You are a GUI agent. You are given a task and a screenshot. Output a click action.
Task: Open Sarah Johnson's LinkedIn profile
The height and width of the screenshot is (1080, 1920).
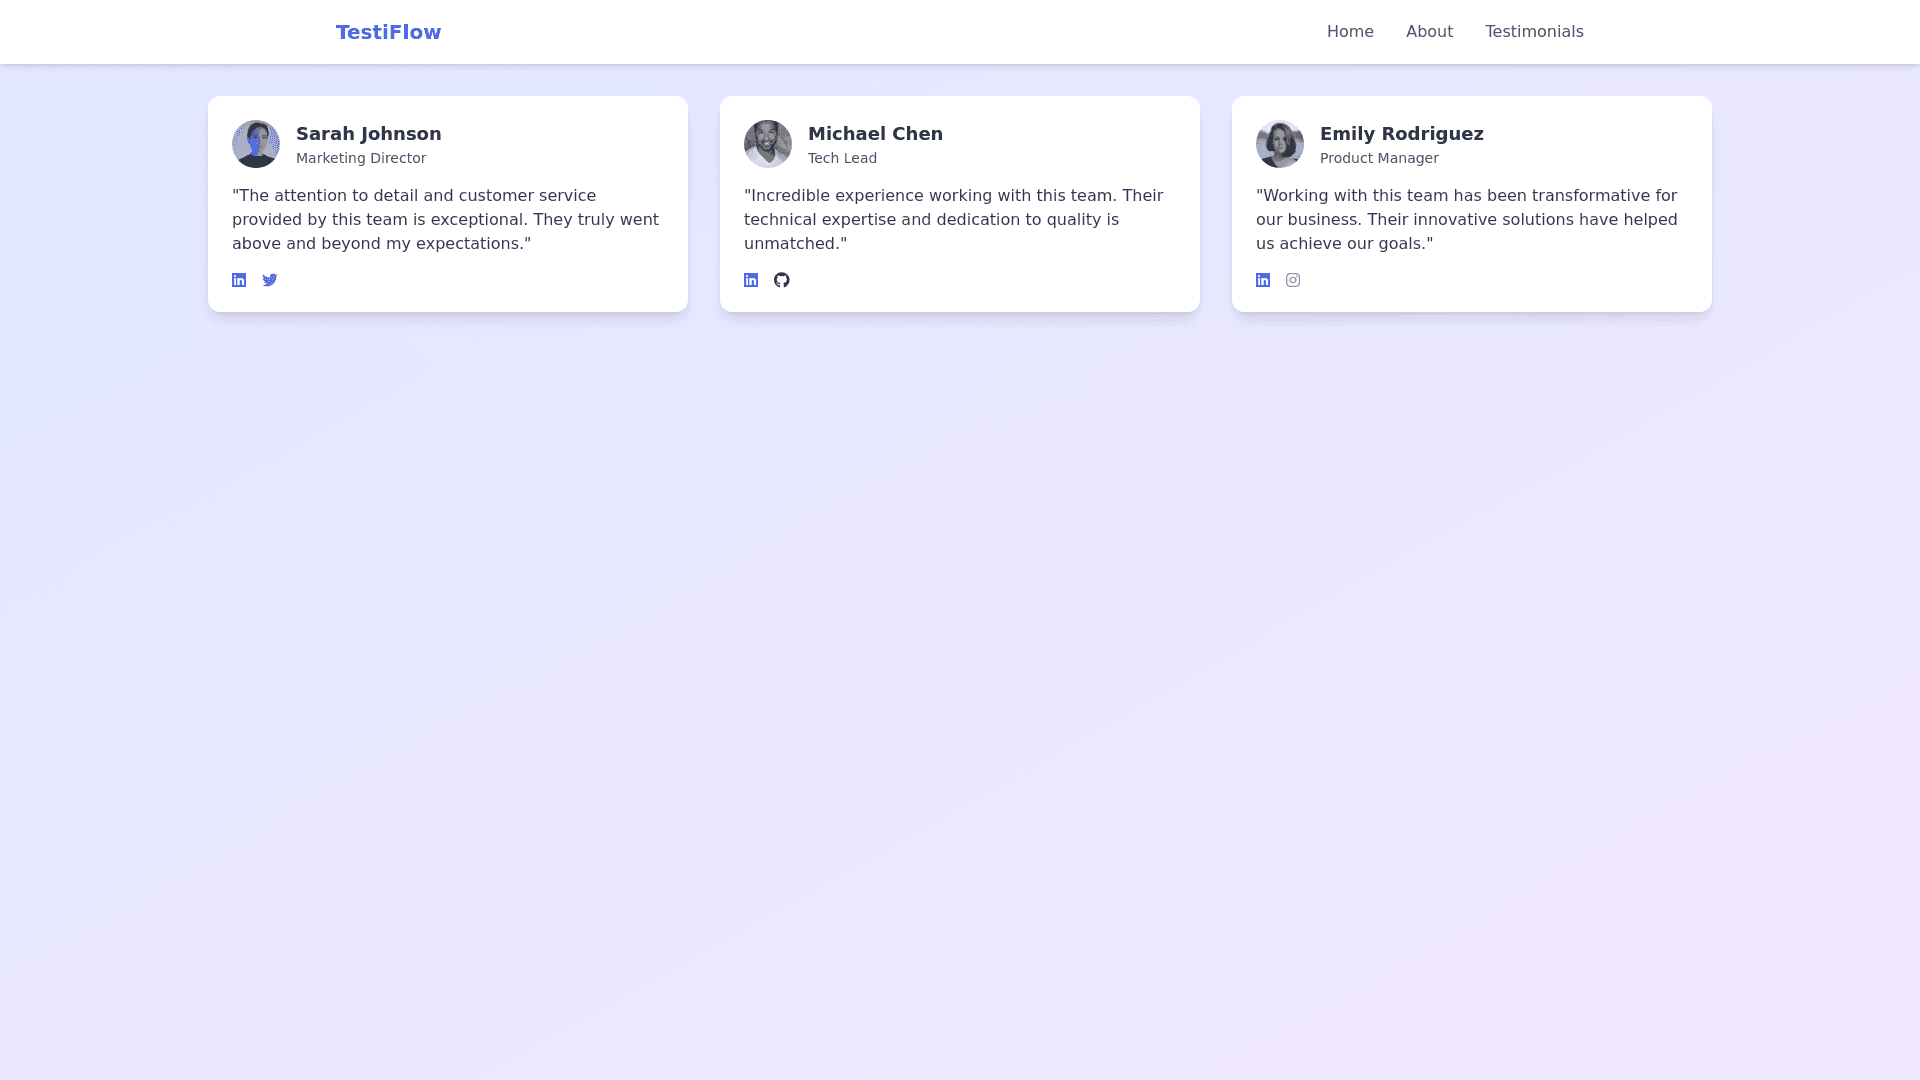[239, 280]
